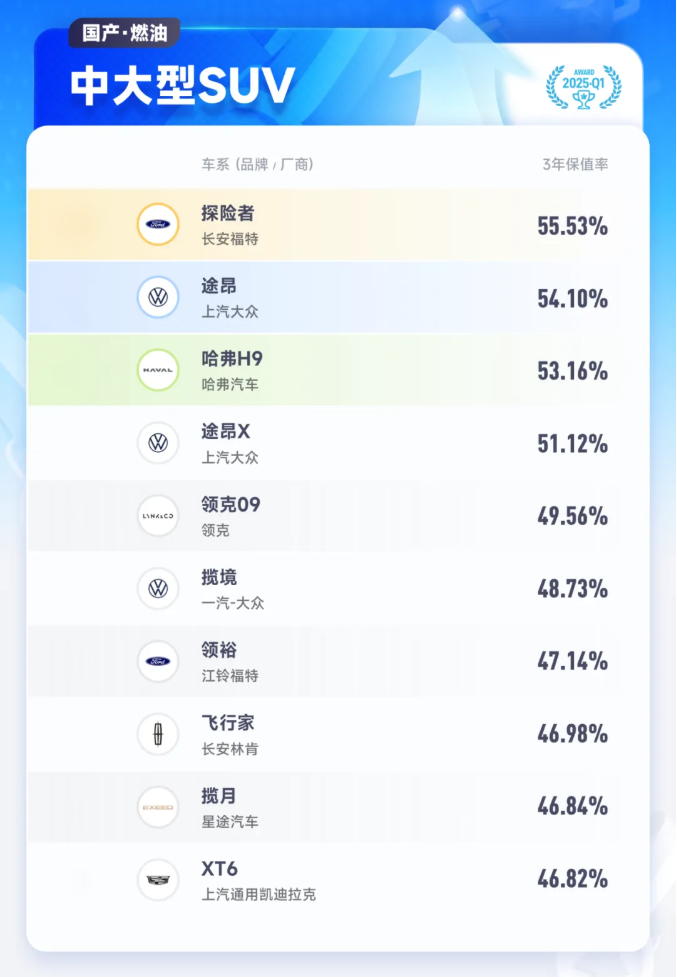Image resolution: width=677 pixels, height=977 pixels.
Task: Open the 途昂X model name
Action: point(226,432)
